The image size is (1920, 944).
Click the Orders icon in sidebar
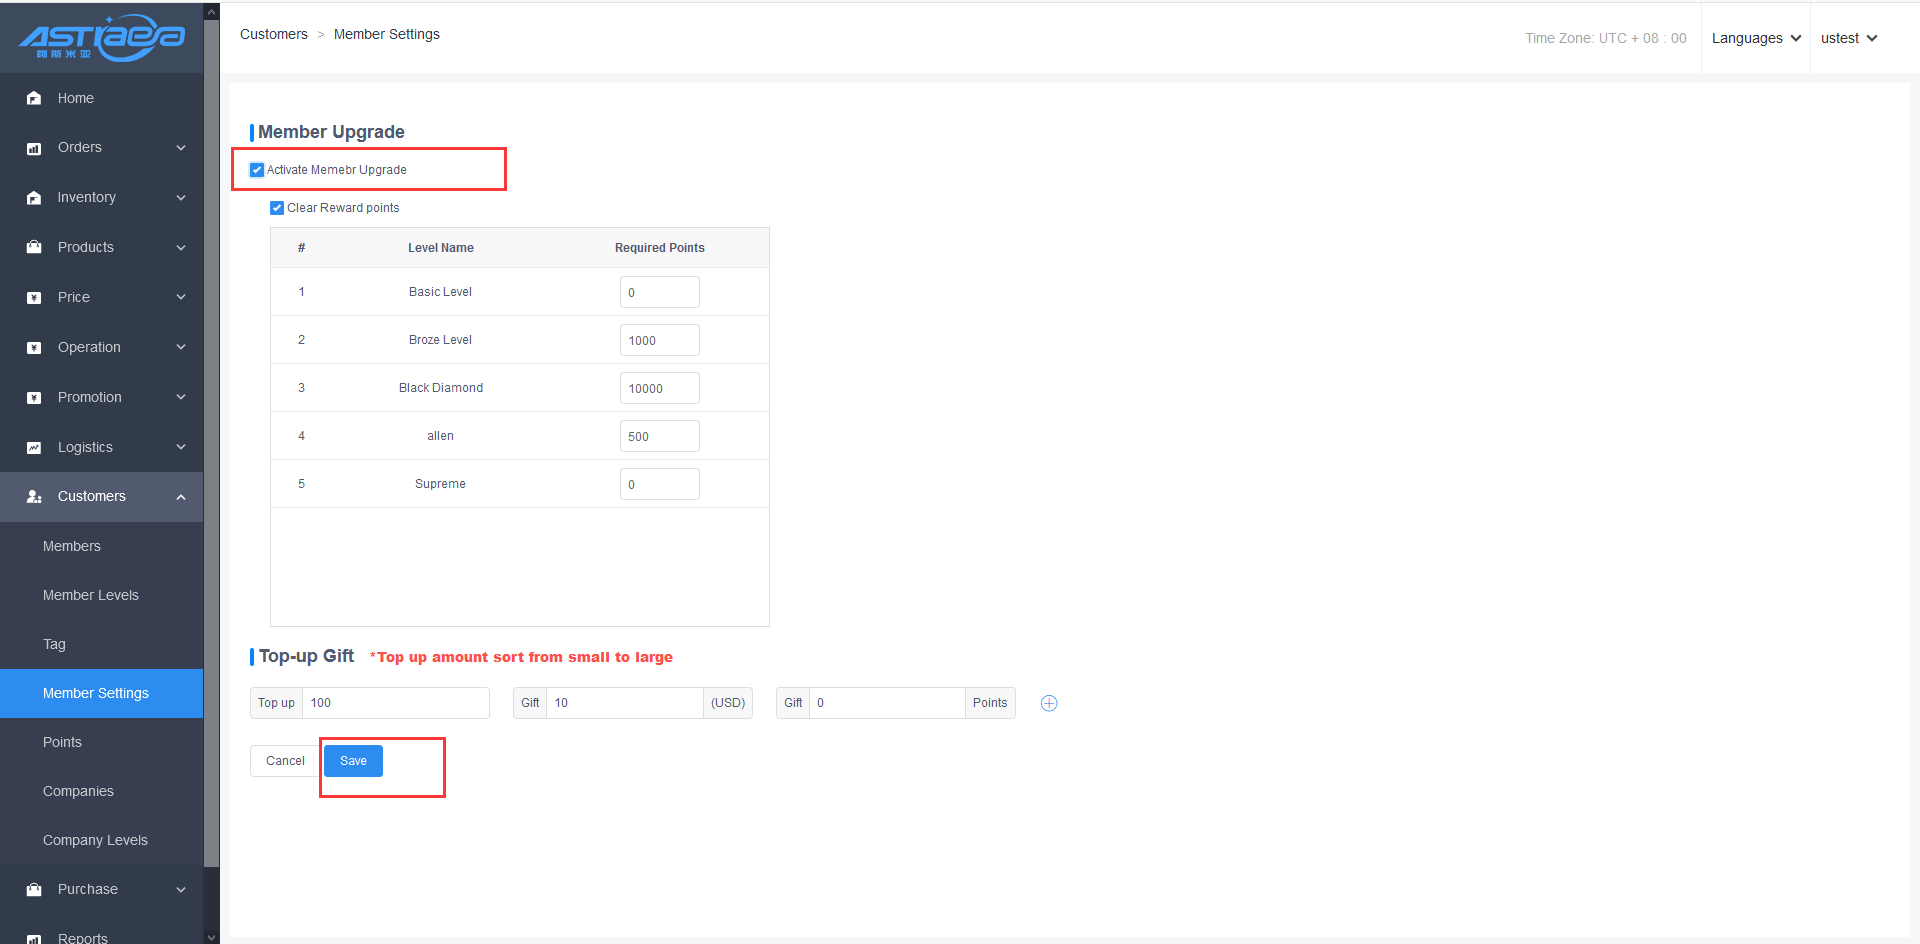point(34,148)
